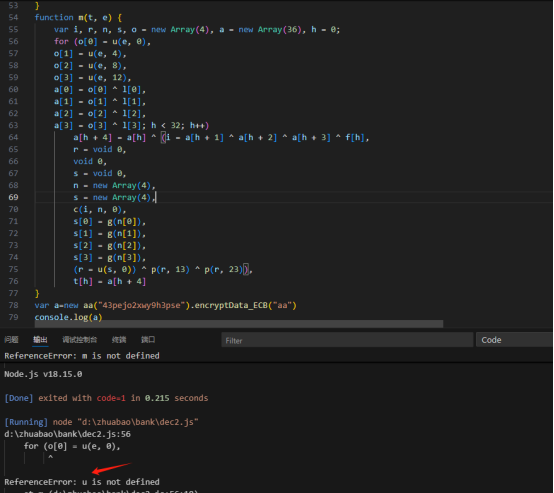Viewport: 554px width, 493px height.
Task: Click the 'console.log(a)' statement
Action: 69,317
